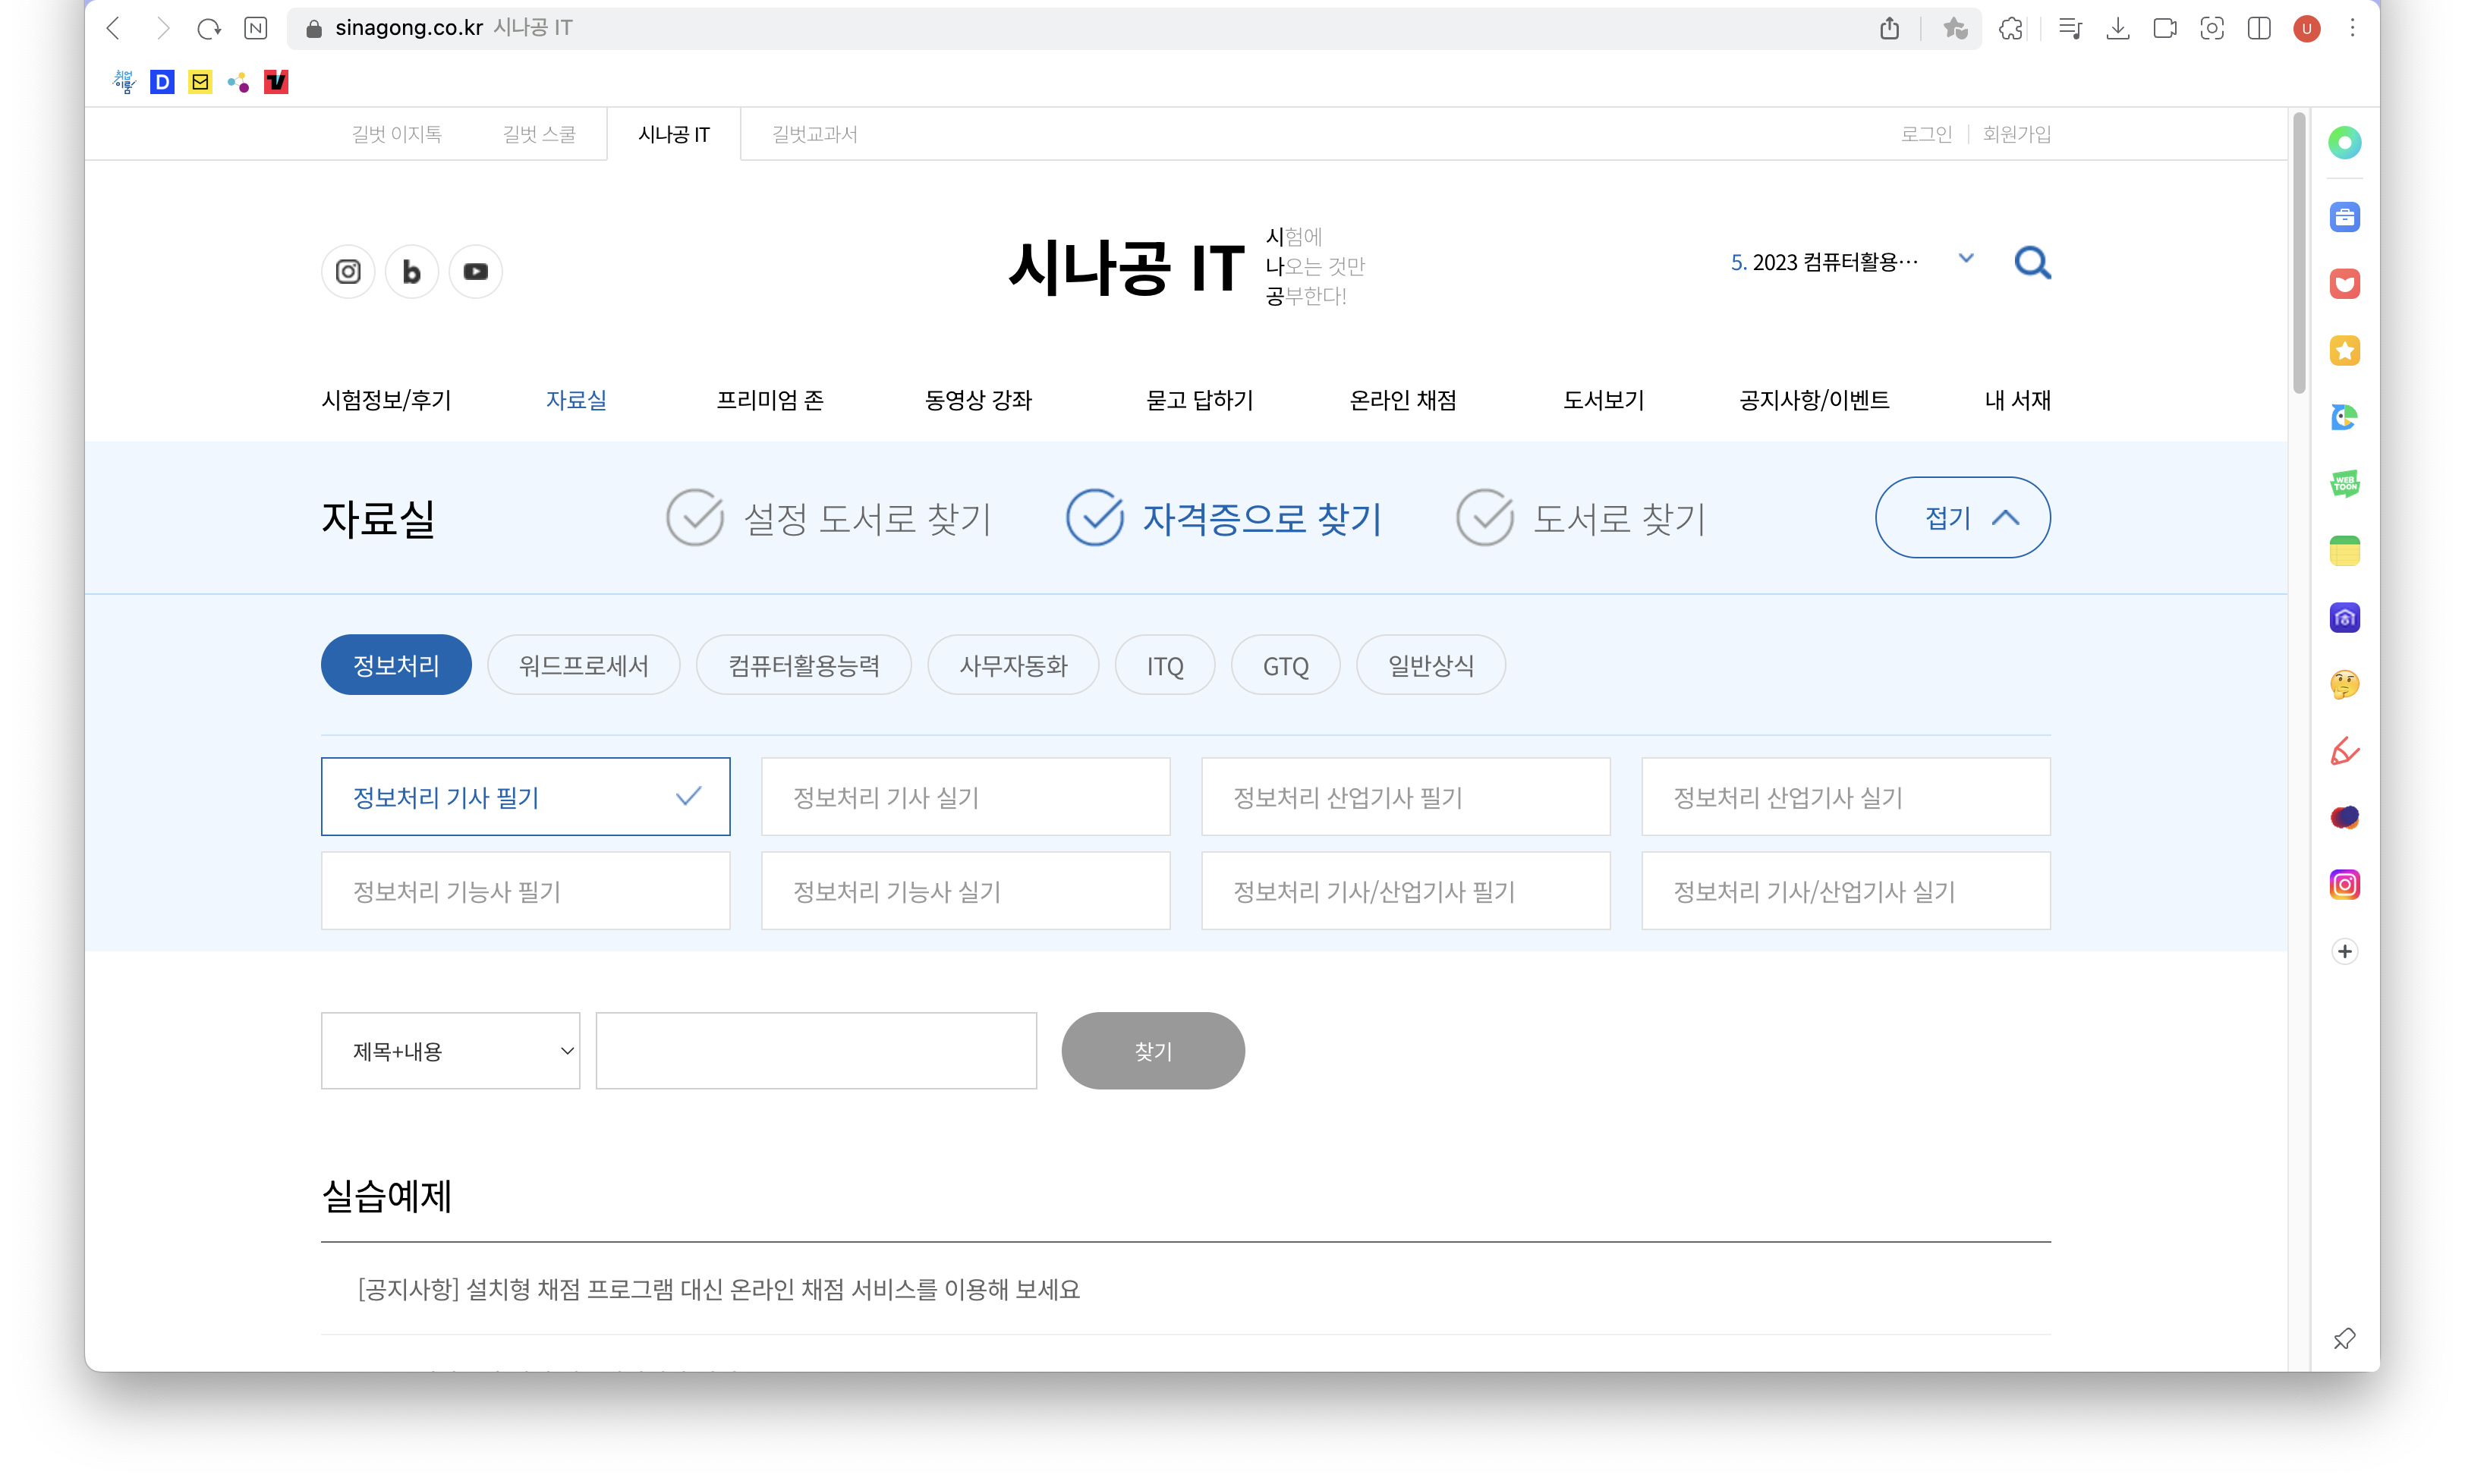Open '온라인 채점' menu item
The width and height of the screenshot is (2465, 1484).
[1402, 400]
